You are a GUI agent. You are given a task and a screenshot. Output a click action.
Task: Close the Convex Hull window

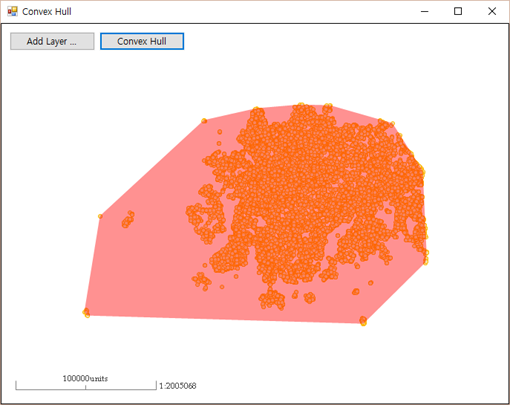tap(492, 11)
